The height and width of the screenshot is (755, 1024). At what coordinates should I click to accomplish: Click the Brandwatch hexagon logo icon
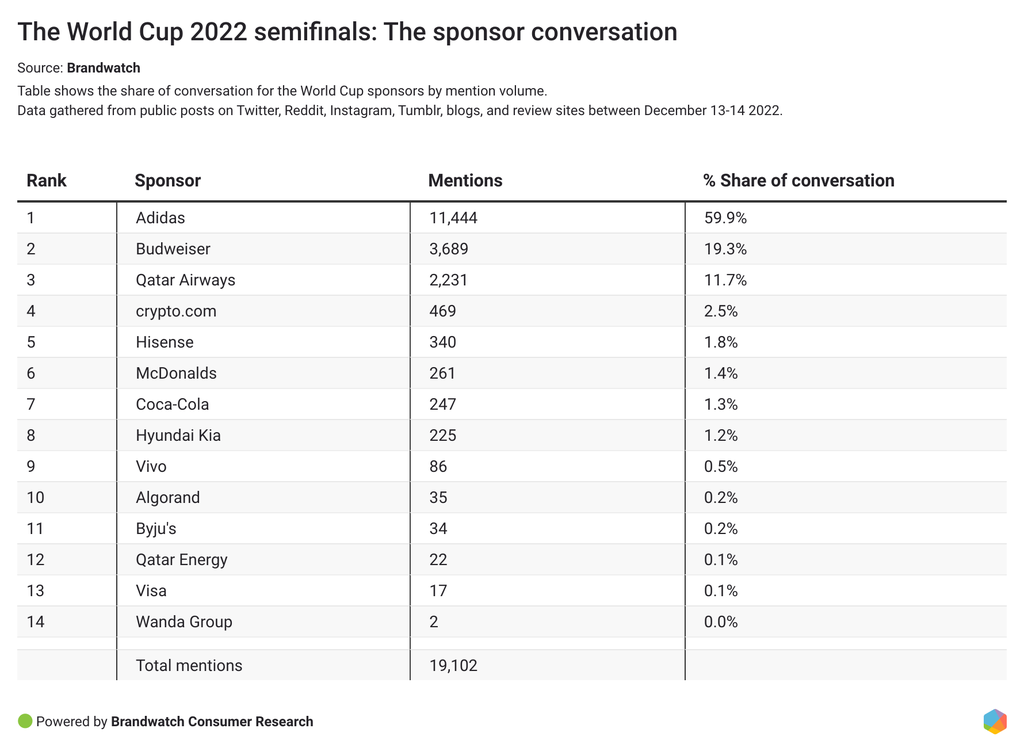coord(994,721)
